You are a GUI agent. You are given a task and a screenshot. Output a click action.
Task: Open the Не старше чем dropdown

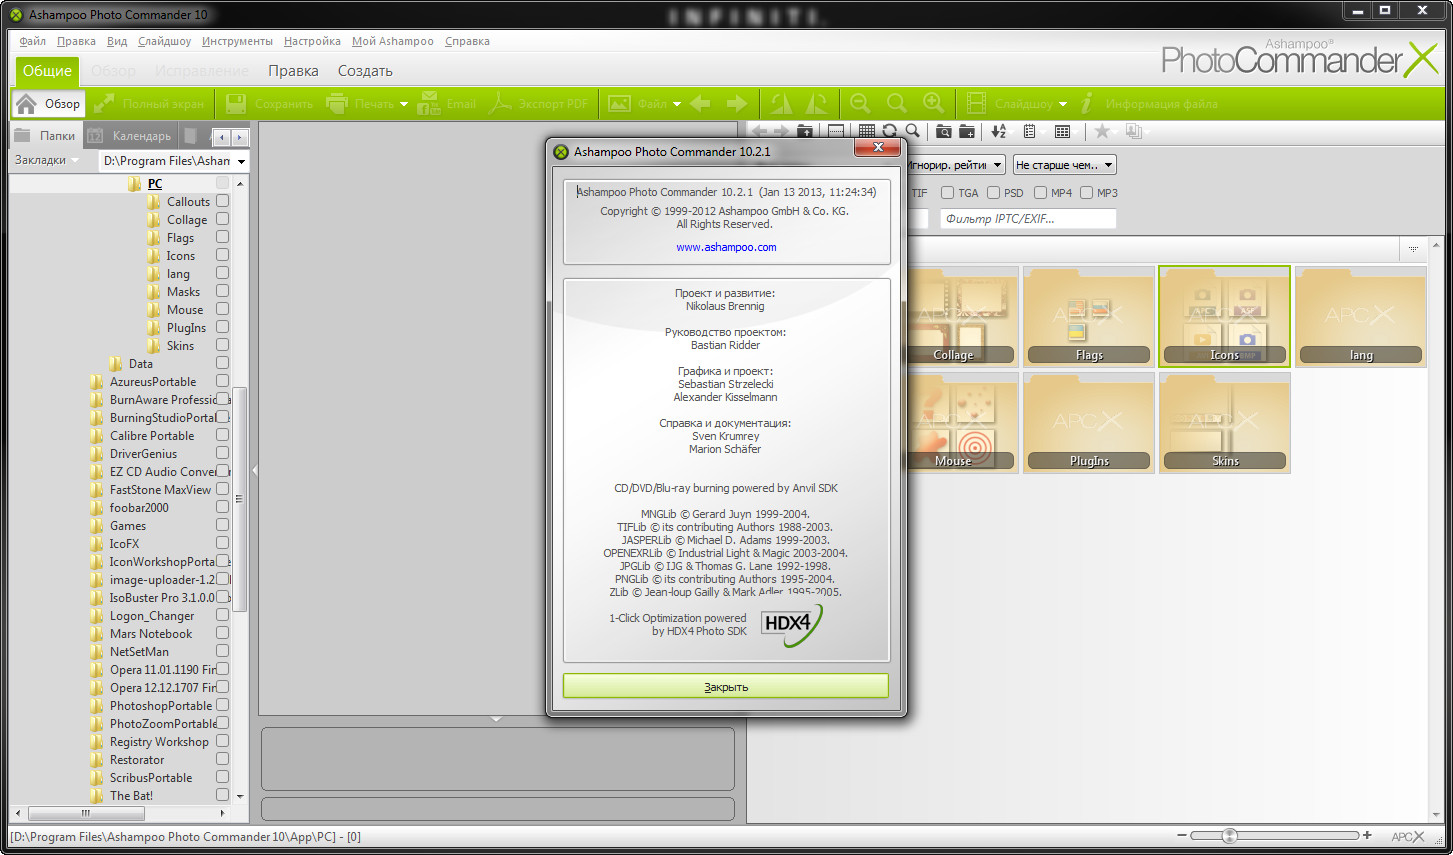pos(1063,165)
